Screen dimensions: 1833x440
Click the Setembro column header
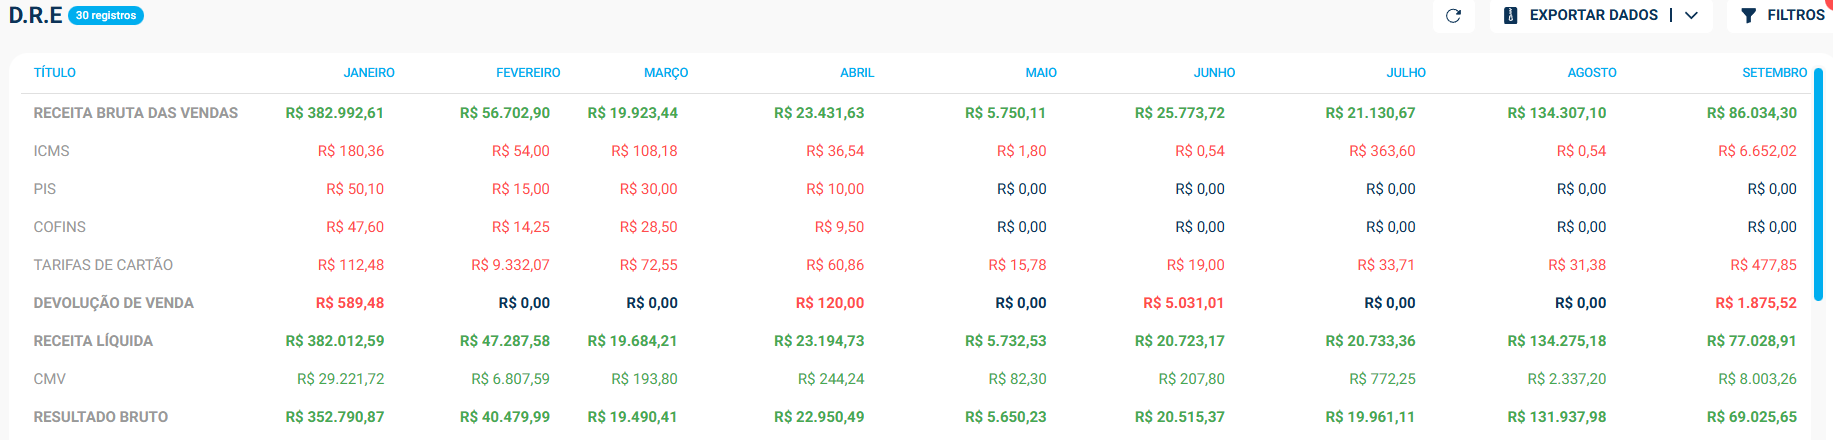point(1774,73)
